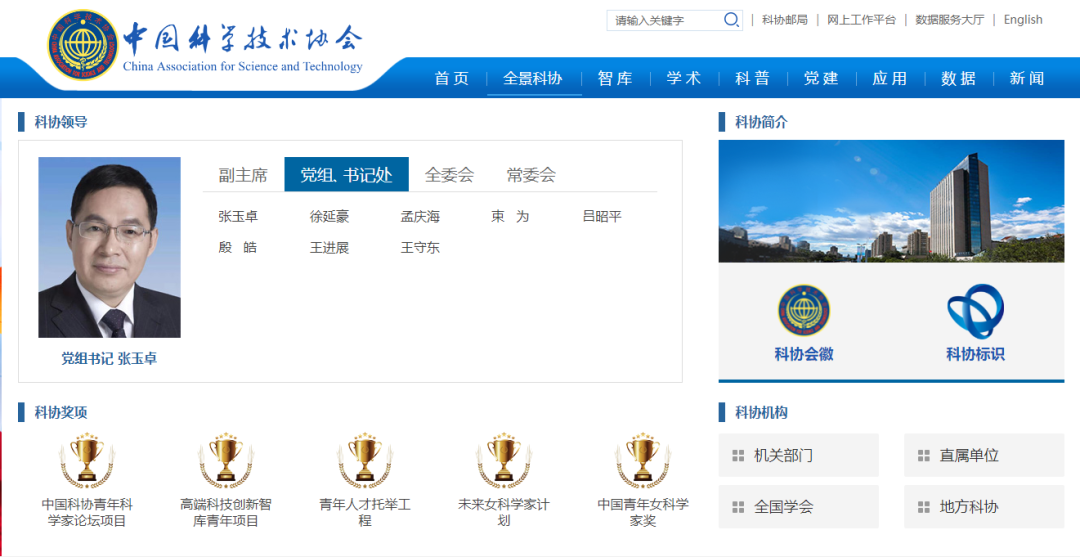This screenshot has width=1080, height=557.
Task: Open 中国青年女科学家奖 award text link
Action: click(x=643, y=513)
